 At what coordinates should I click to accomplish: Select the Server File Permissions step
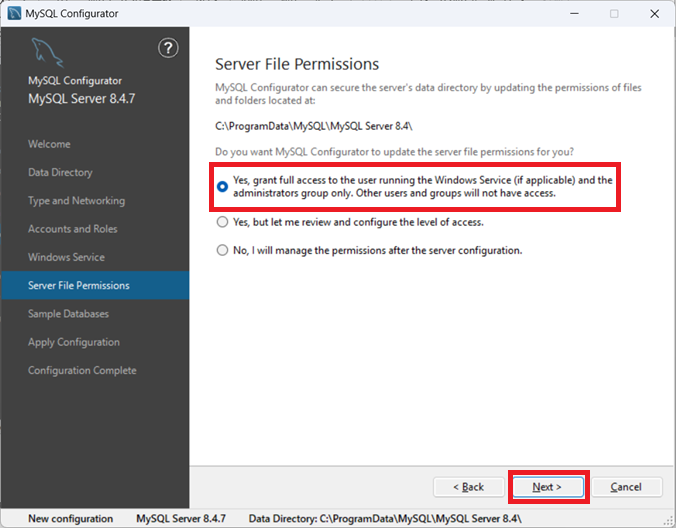(x=78, y=286)
